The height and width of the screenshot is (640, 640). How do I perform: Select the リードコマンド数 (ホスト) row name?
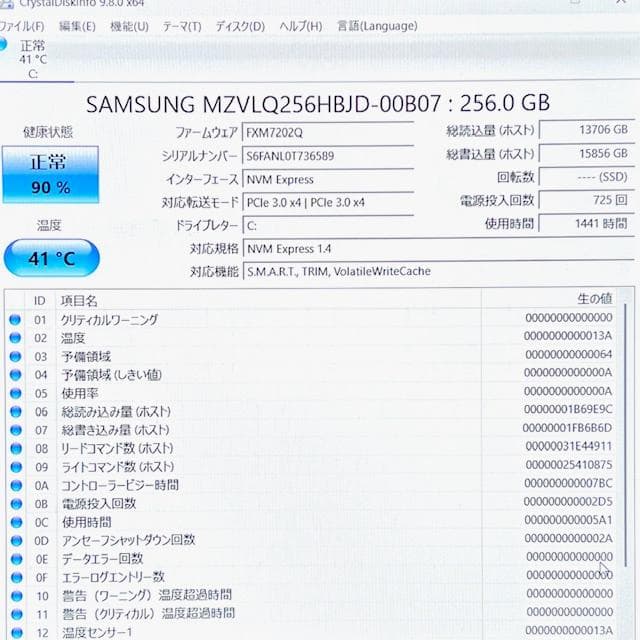117,449
